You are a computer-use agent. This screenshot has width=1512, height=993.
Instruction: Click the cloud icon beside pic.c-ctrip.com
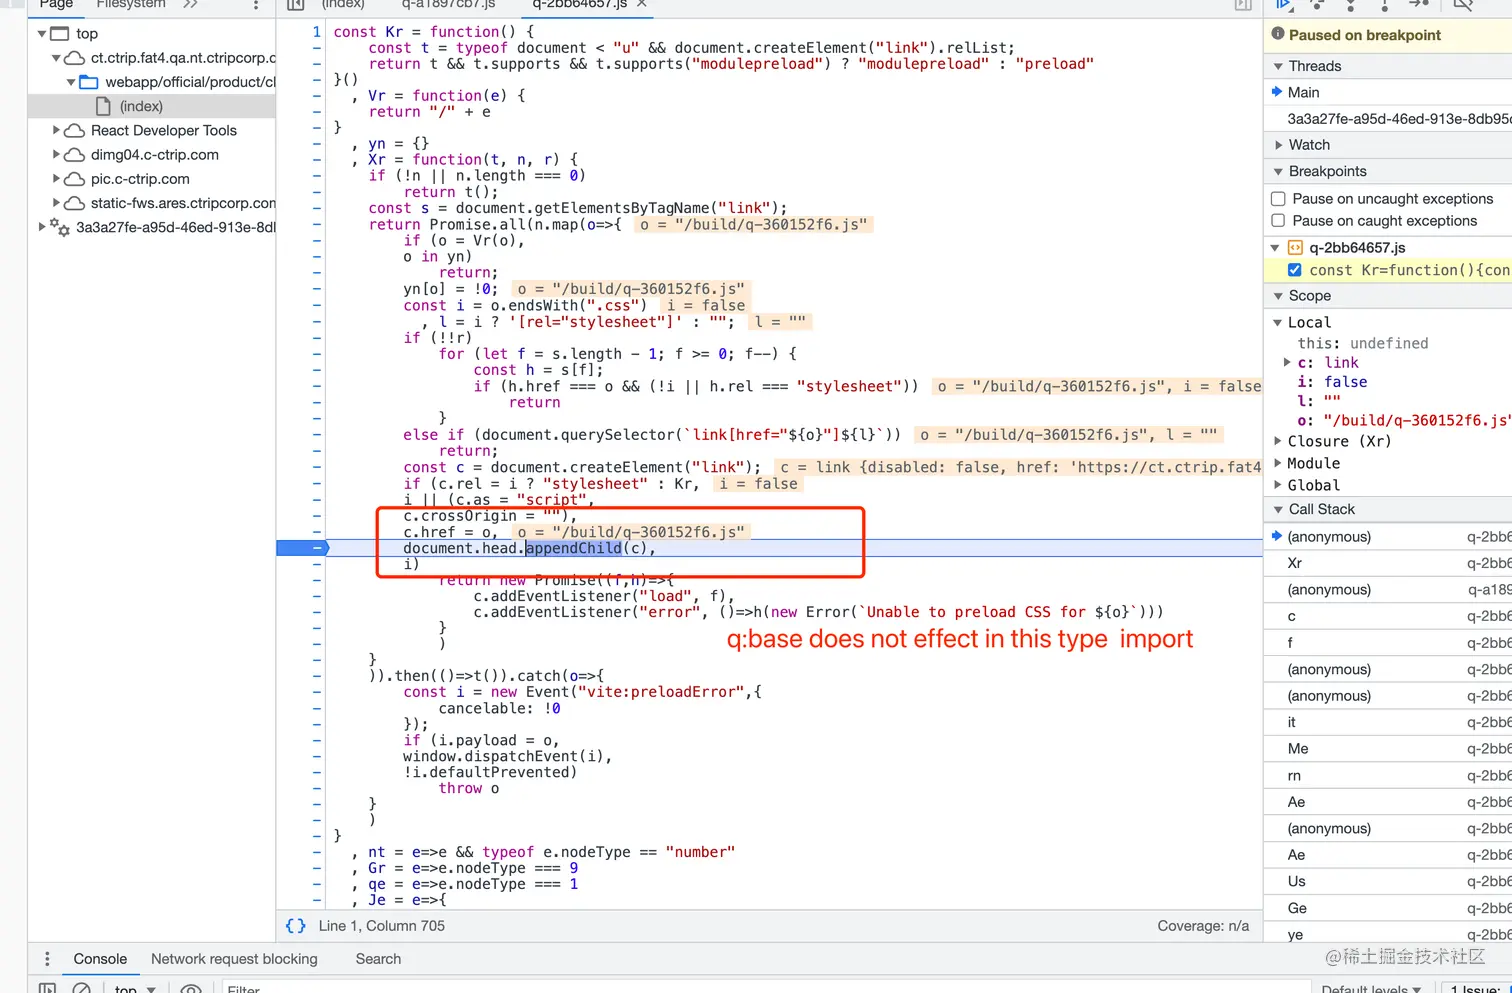point(74,179)
